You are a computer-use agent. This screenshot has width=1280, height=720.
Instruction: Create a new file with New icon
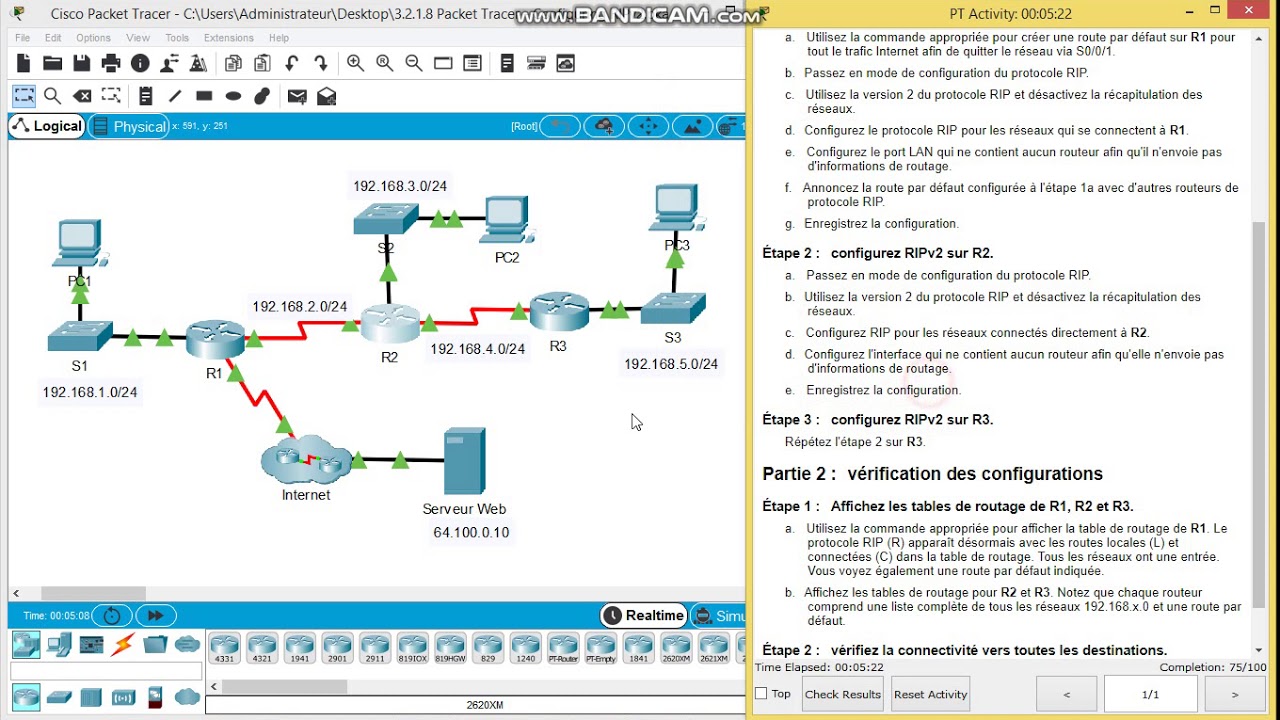coord(24,63)
